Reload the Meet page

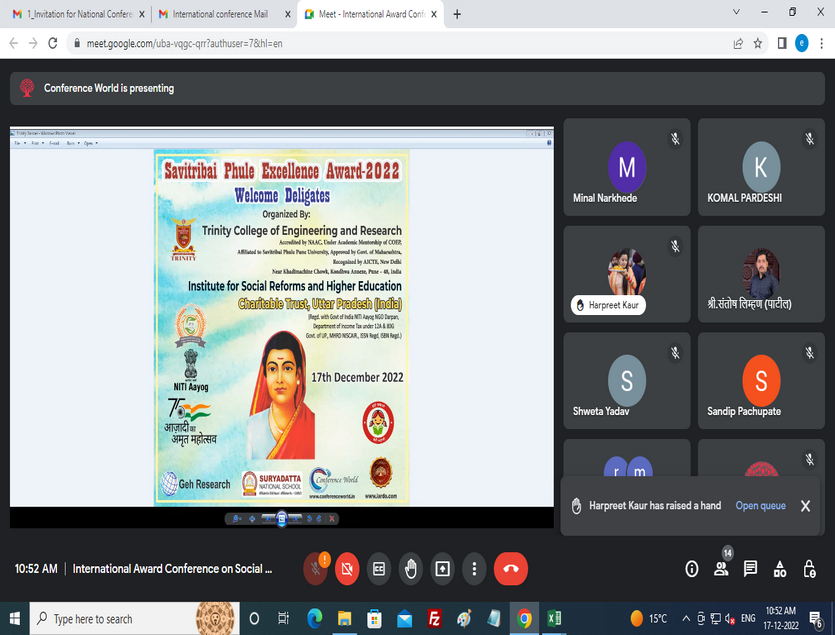(53, 43)
